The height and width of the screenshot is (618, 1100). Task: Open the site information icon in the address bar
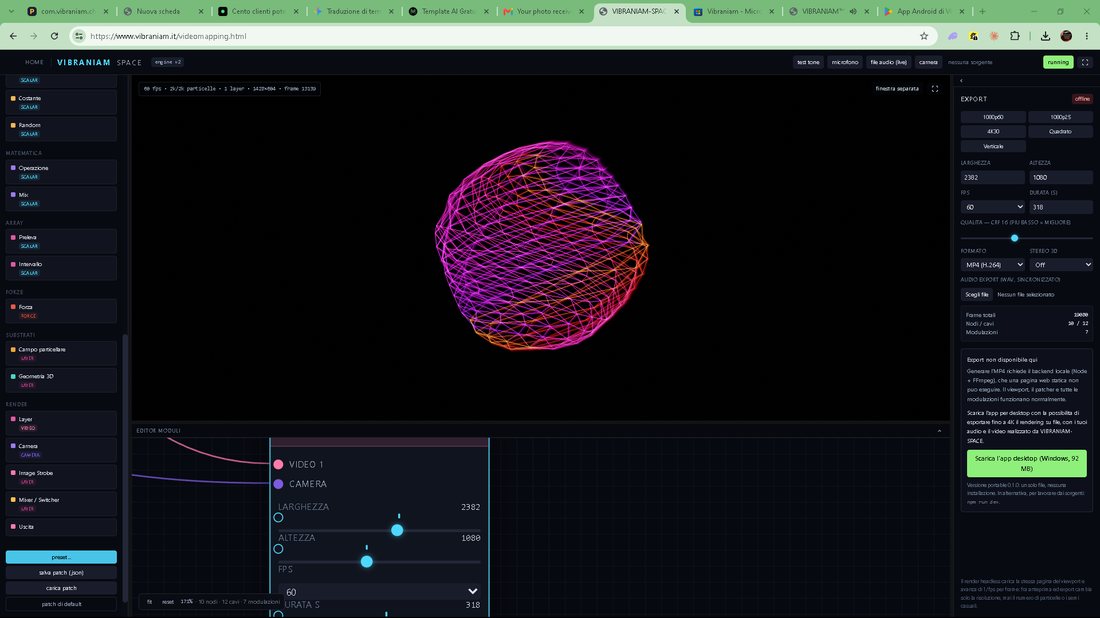(x=79, y=36)
